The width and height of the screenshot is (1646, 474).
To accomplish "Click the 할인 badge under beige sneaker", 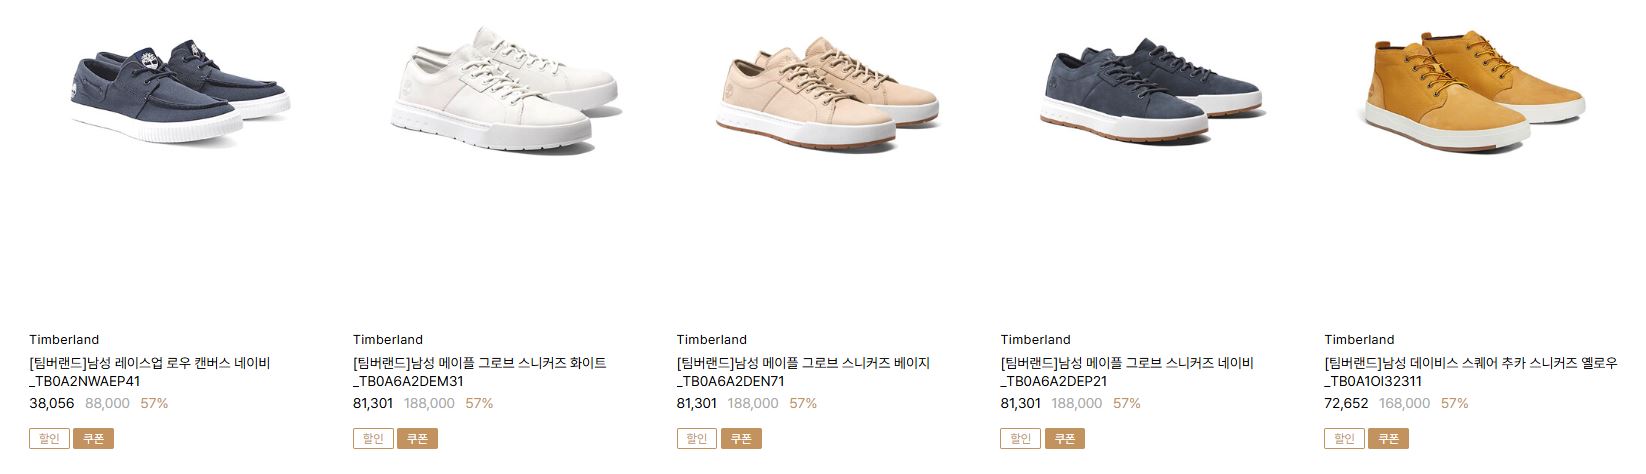I will [697, 438].
